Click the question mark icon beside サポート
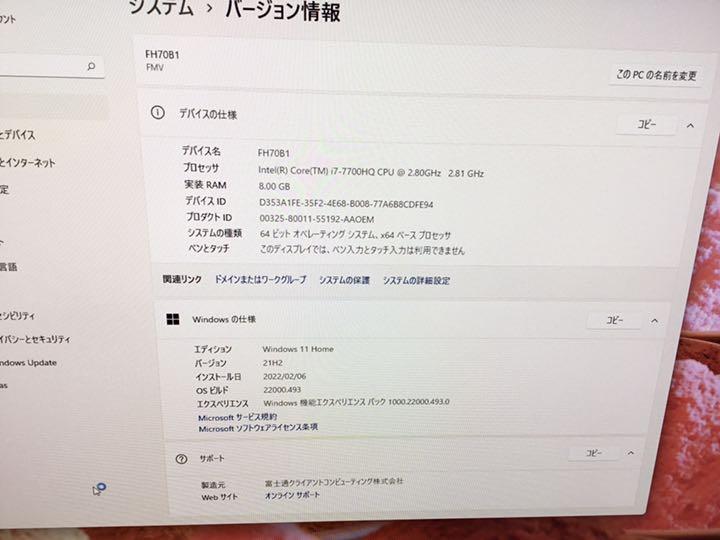The image size is (720, 540). pyautogui.click(x=181, y=459)
